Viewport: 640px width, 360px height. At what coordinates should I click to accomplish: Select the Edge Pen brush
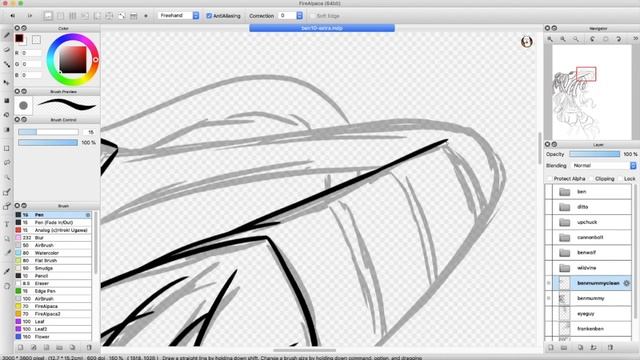tap(53, 291)
